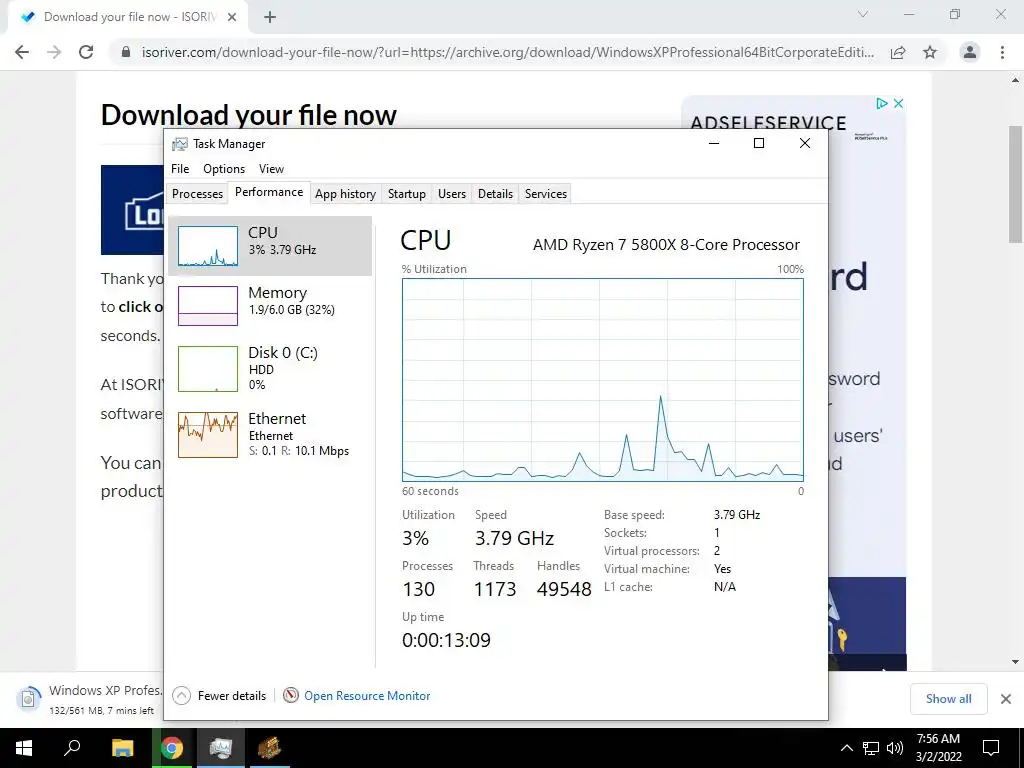Expand hidden system tray icons chevron

point(846,748)
